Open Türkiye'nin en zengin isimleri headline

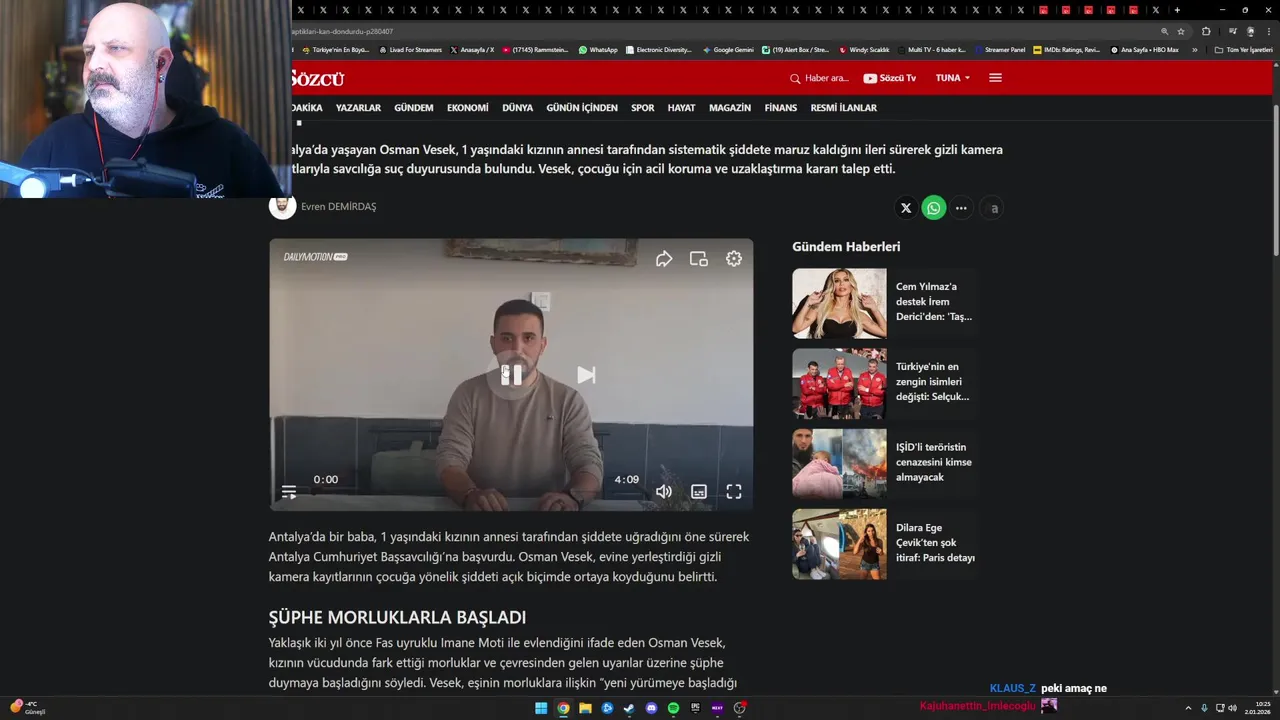pos(932,382)
